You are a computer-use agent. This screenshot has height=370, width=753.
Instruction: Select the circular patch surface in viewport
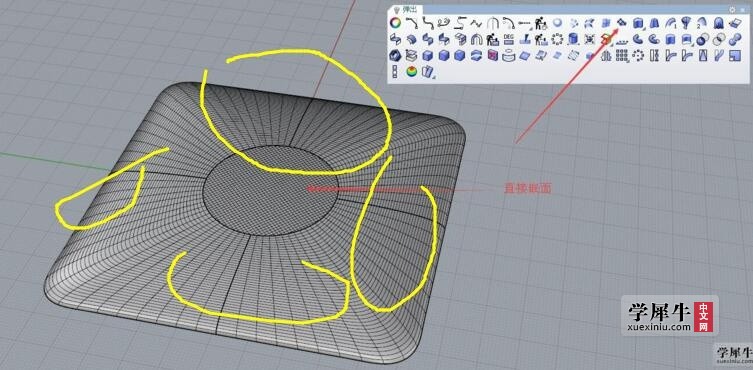(x=270, y=191)
